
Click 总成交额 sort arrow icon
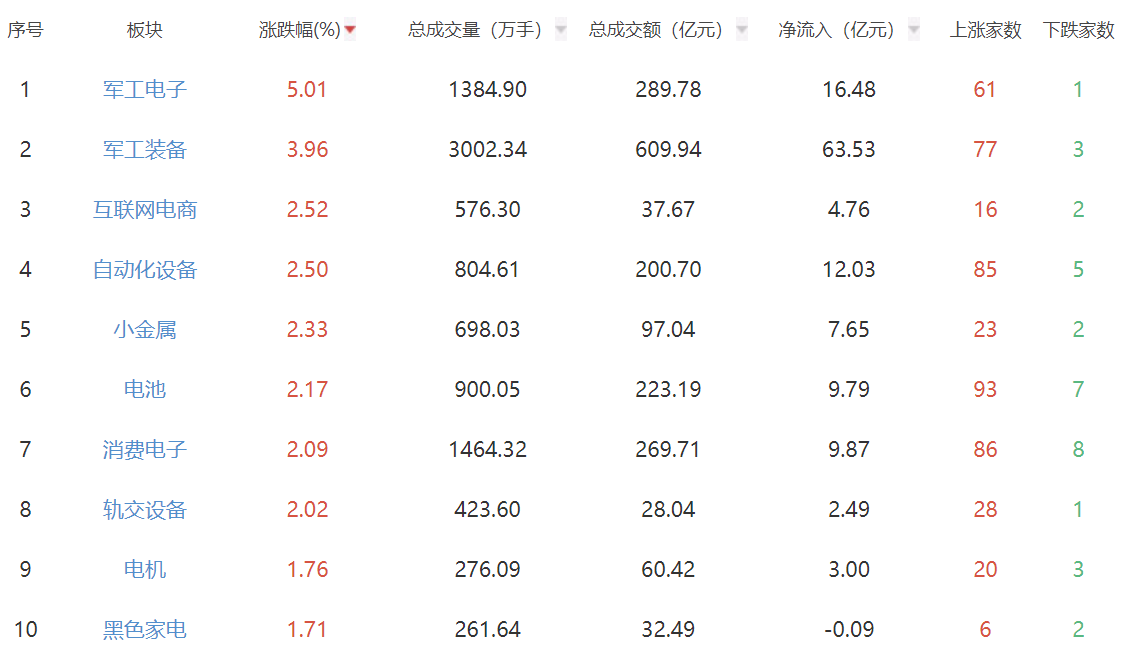click(x=741, y=30)
